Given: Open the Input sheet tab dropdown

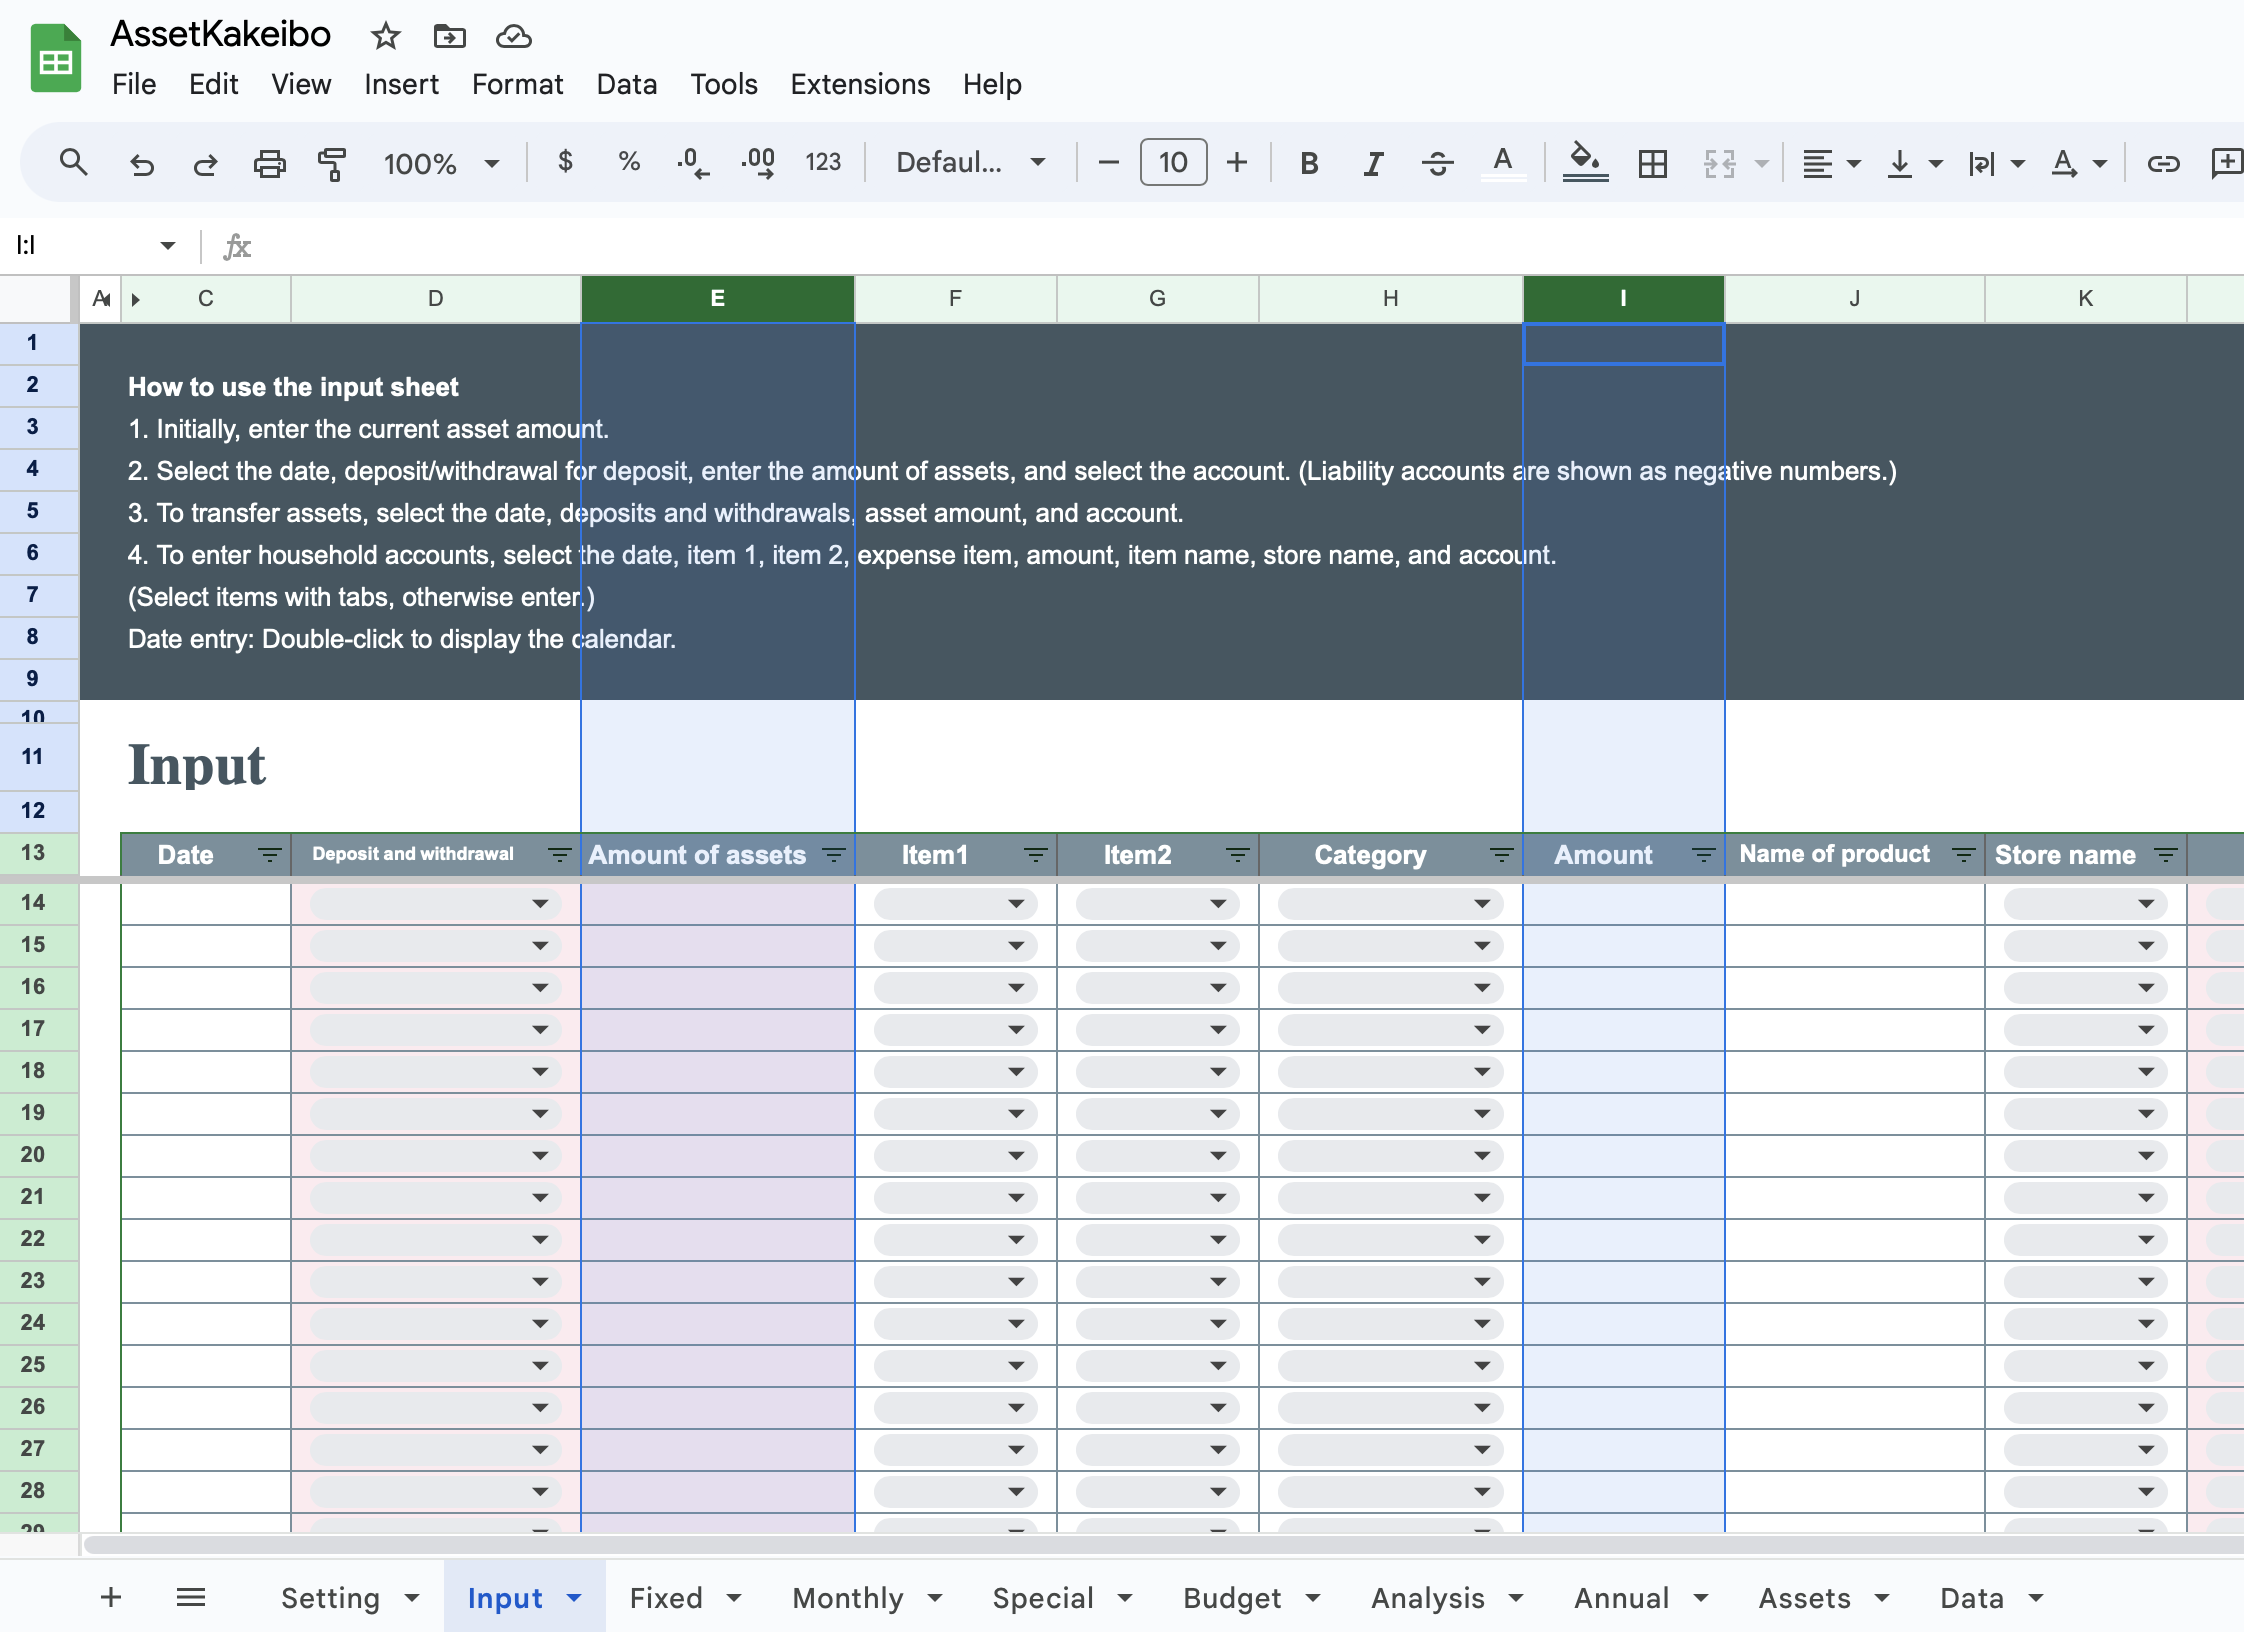Looking at the screenshot, I should click(x=573, y=1597).
